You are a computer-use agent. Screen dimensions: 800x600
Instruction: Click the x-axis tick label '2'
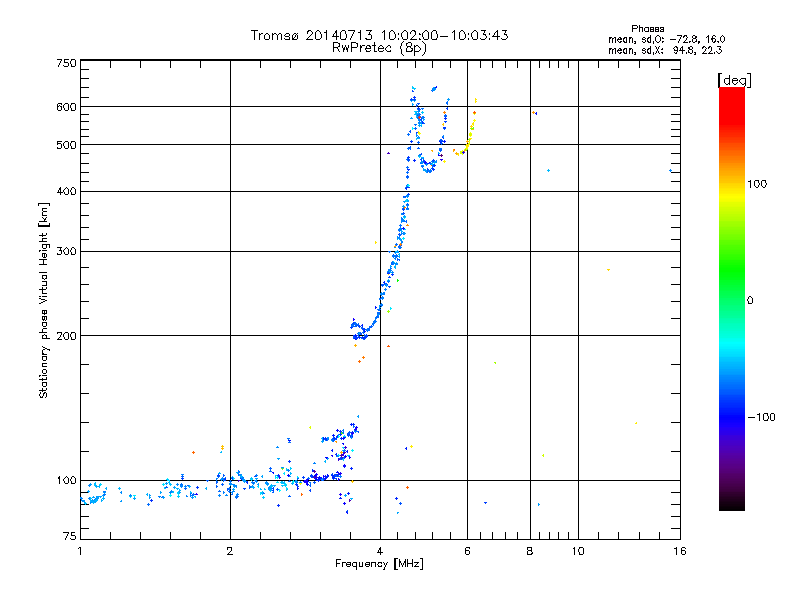(x=230, y=551)
